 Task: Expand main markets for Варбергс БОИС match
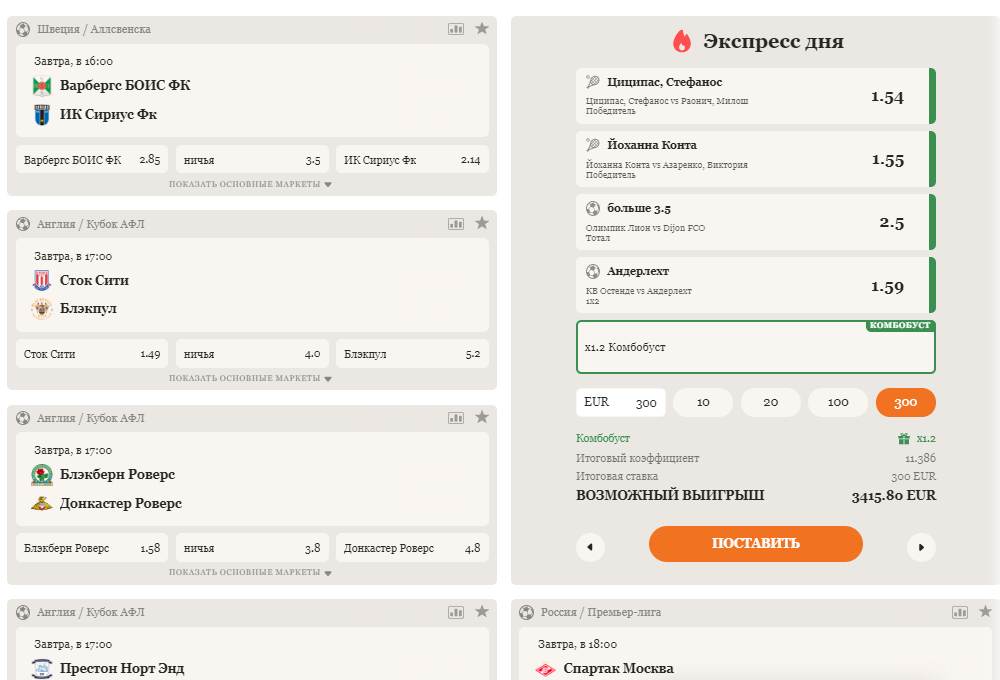tap(250, 184)
